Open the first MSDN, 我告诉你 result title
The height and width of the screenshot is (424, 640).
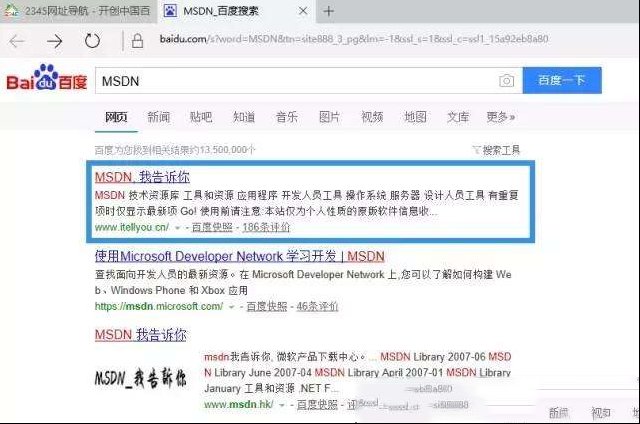coord(142,177)
